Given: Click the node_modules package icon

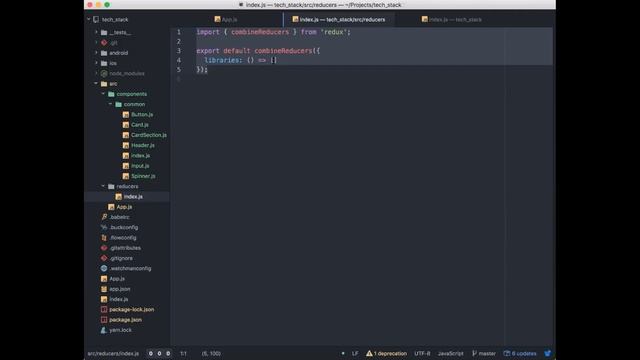Looking at the screenshot, I should tap(104, 73).
